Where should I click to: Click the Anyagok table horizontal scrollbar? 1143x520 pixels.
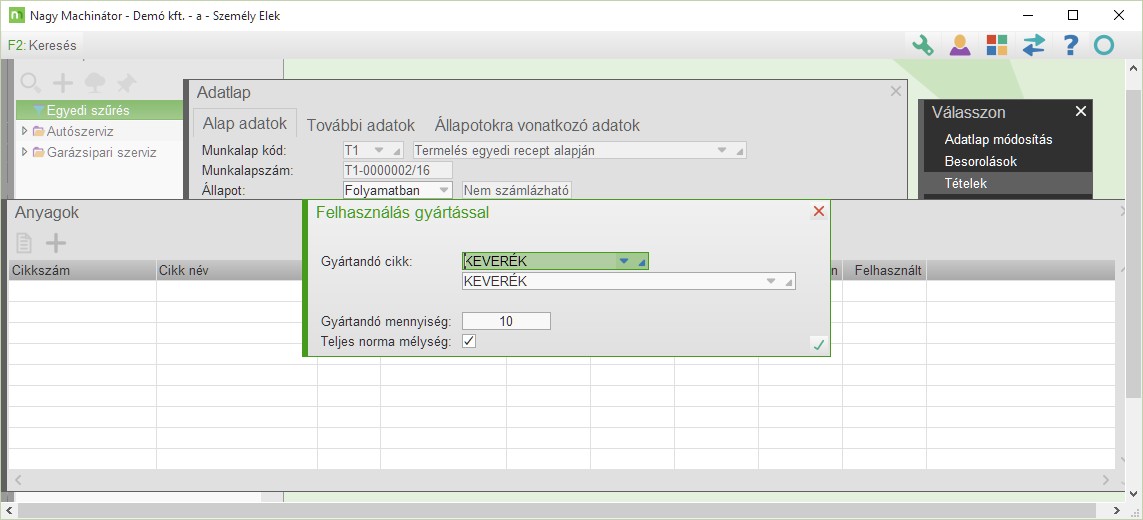point(561,480)
